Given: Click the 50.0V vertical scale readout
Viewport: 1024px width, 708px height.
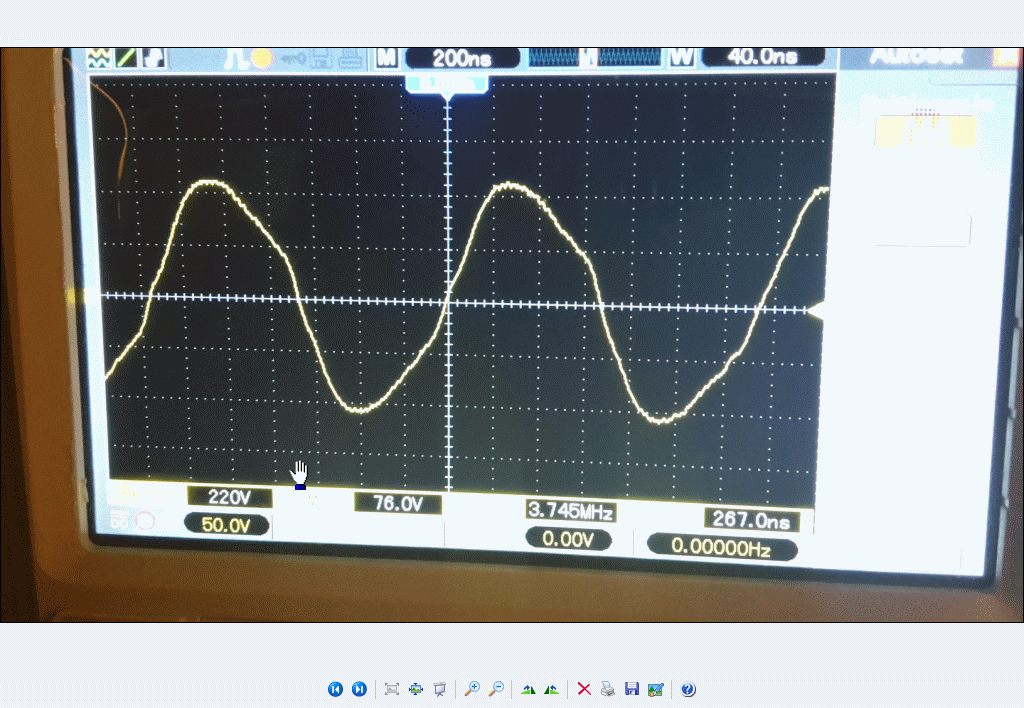Looking at the screenshot, I should [227, 525].
